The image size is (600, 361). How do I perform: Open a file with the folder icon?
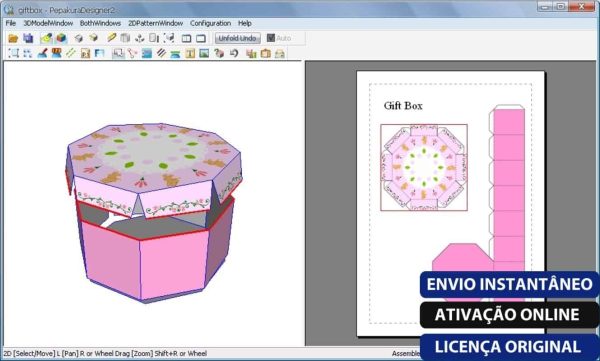pos(13,38)
